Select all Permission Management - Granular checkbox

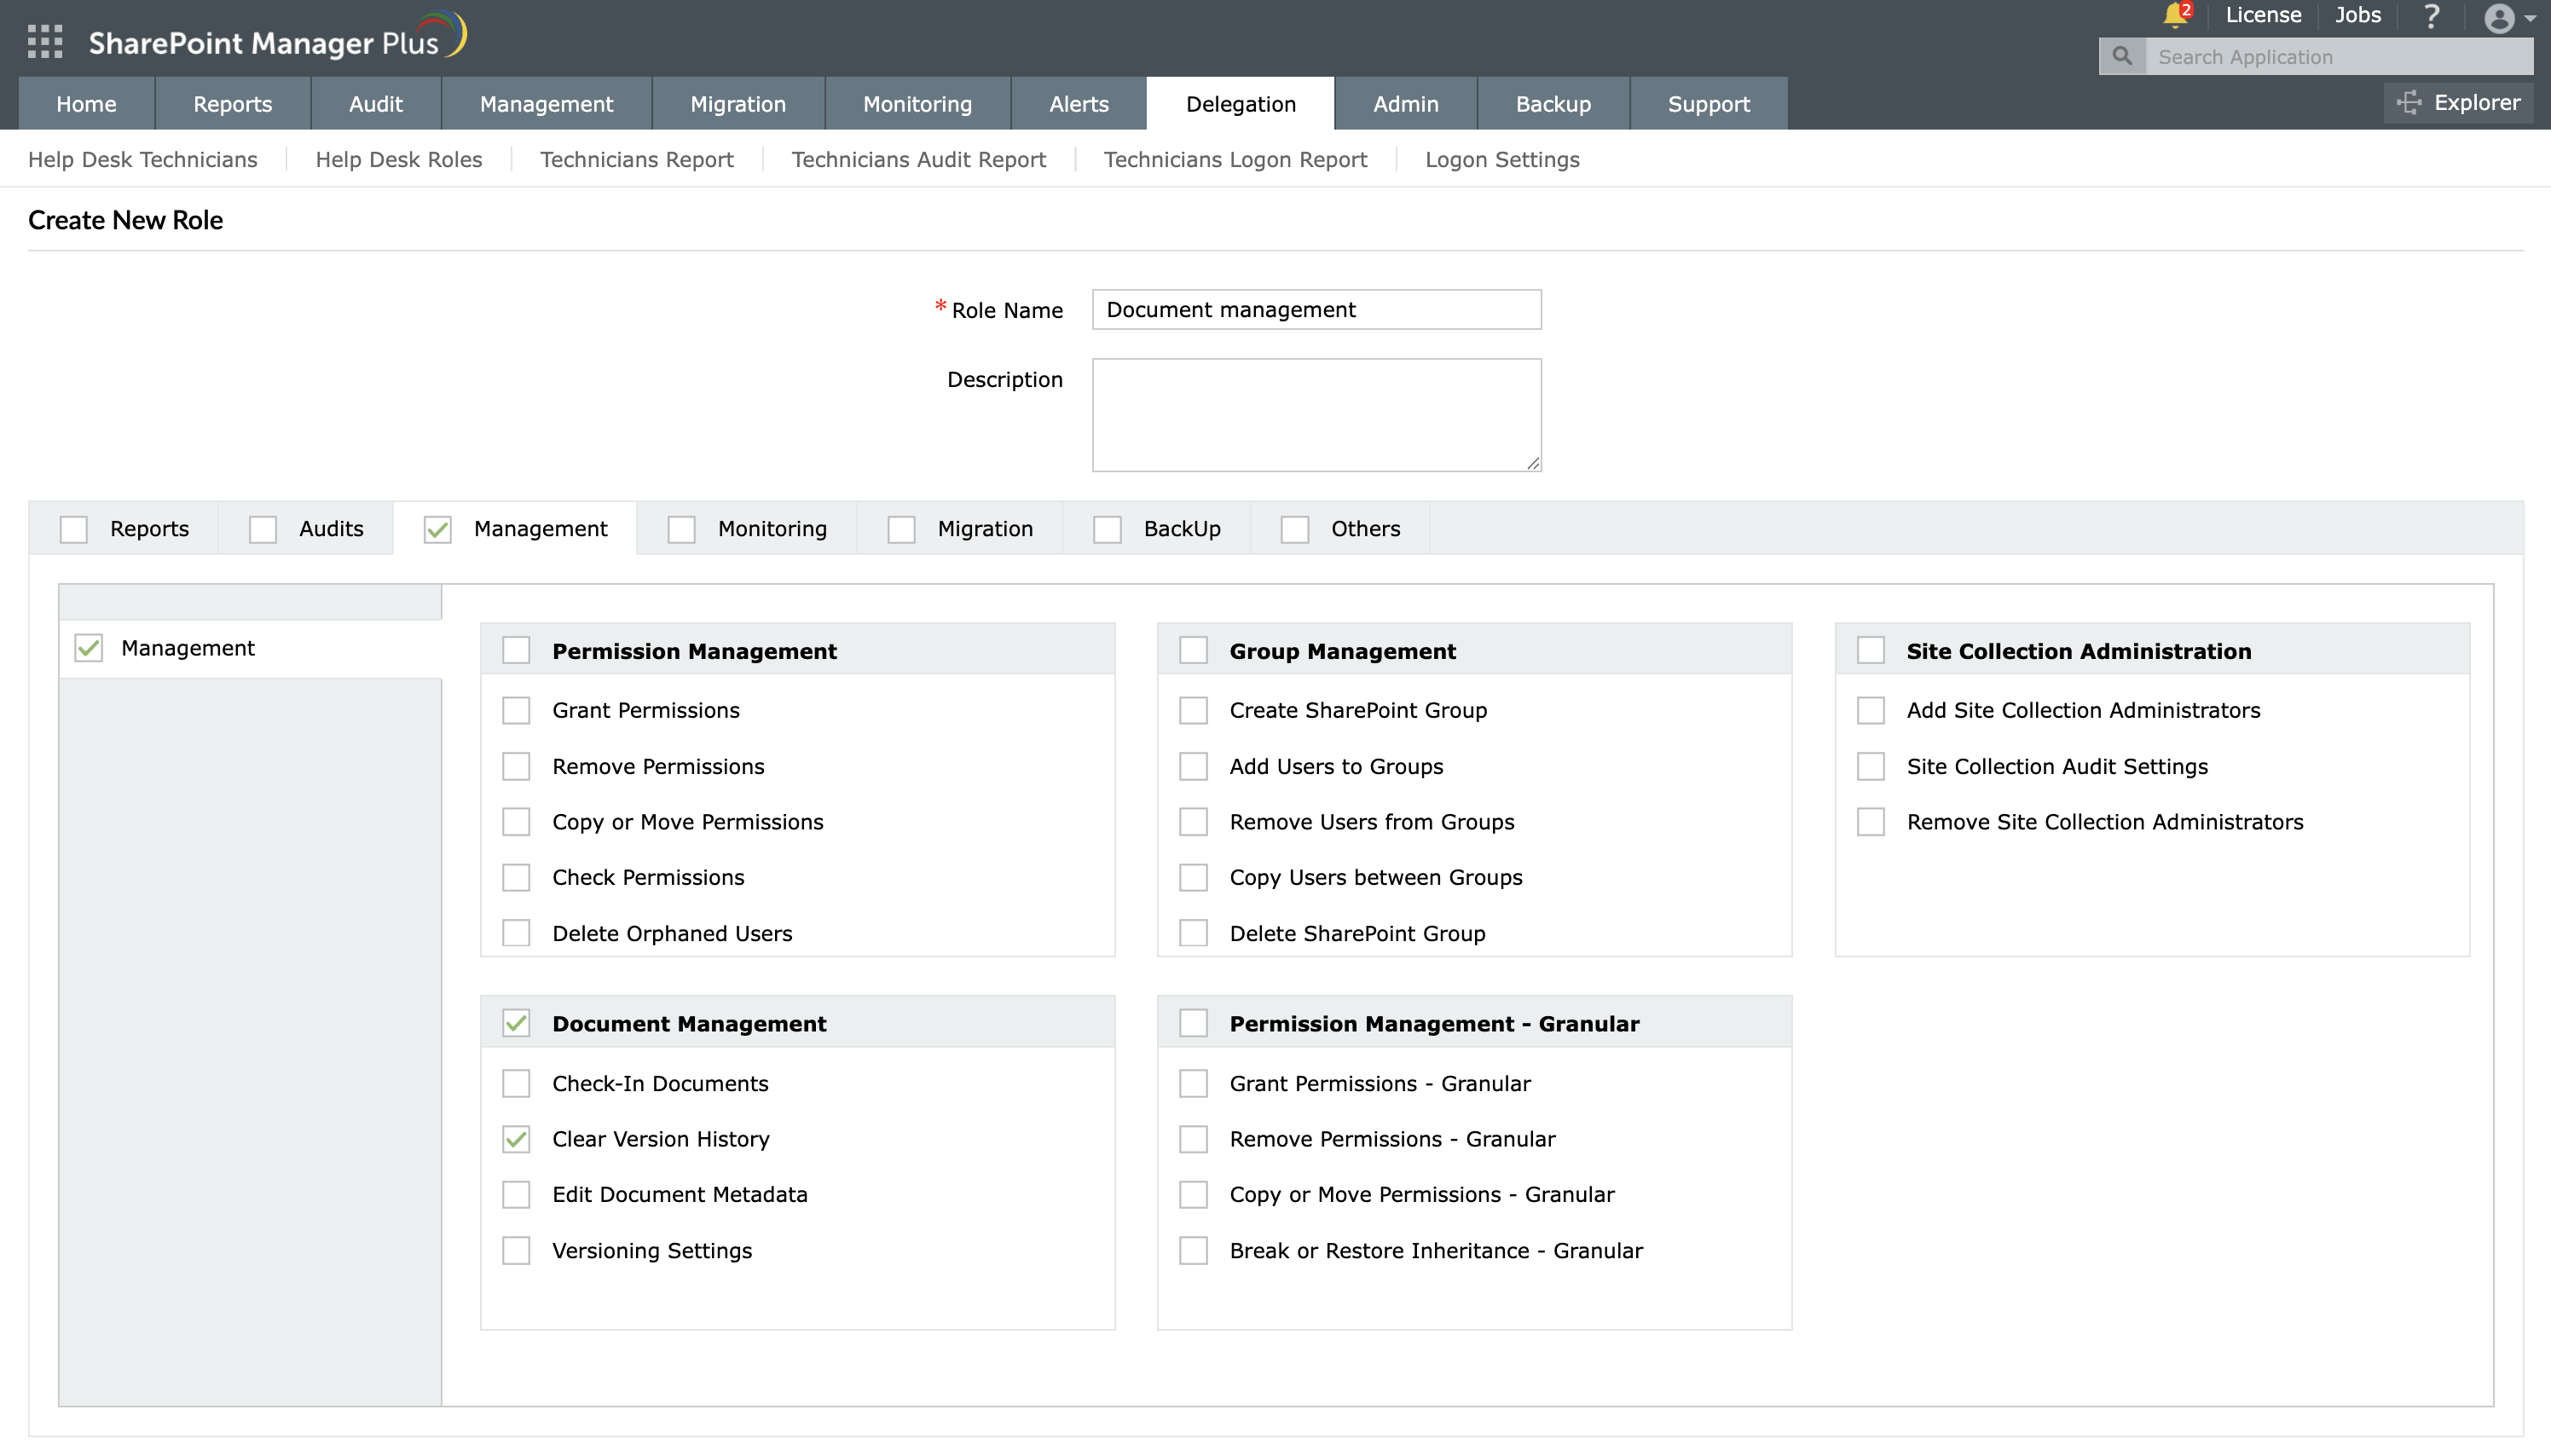pyautogui.click(x=1193, y=1024)
